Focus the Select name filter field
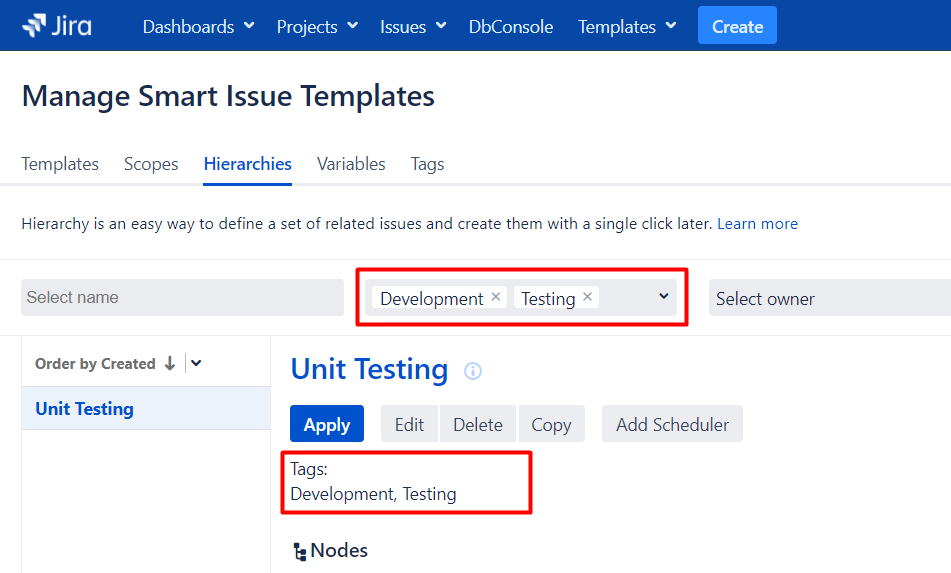Viewport: 951px width, 573px height. (182, 297)
